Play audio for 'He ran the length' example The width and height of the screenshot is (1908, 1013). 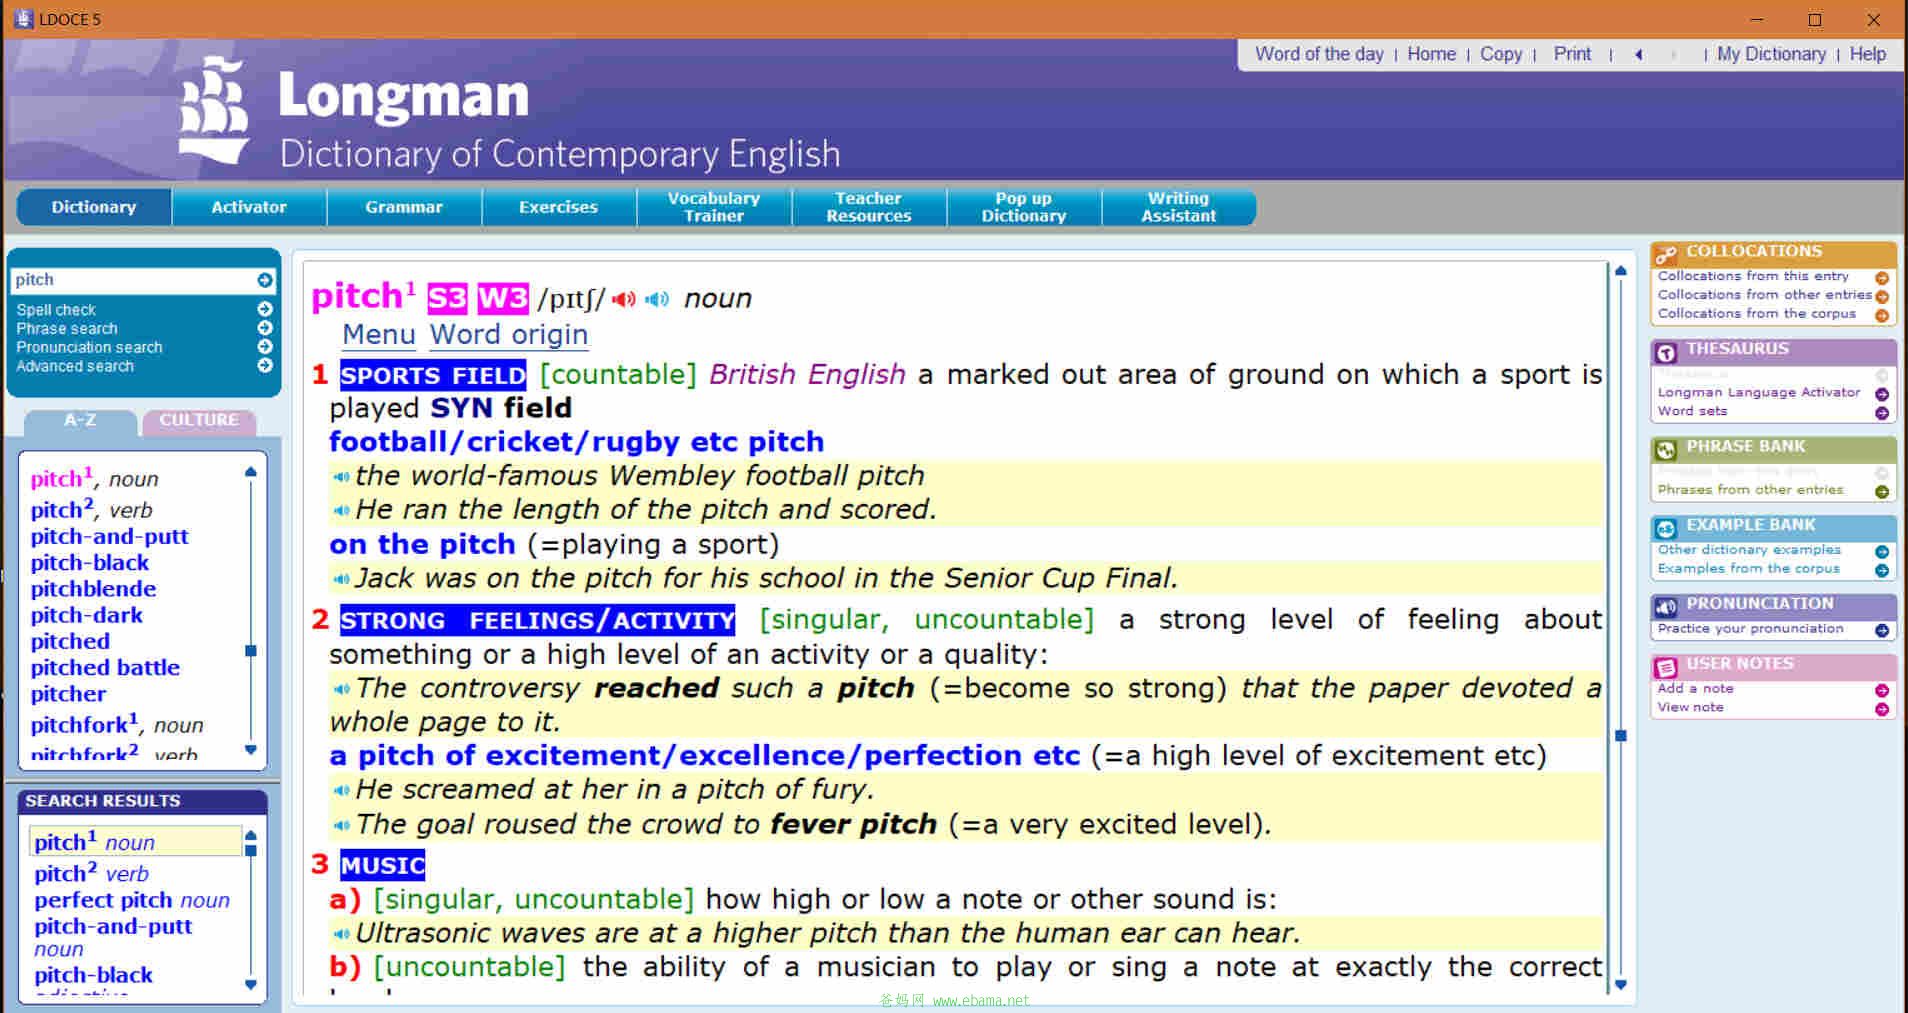pyautogui.click(x=341, y=511)
